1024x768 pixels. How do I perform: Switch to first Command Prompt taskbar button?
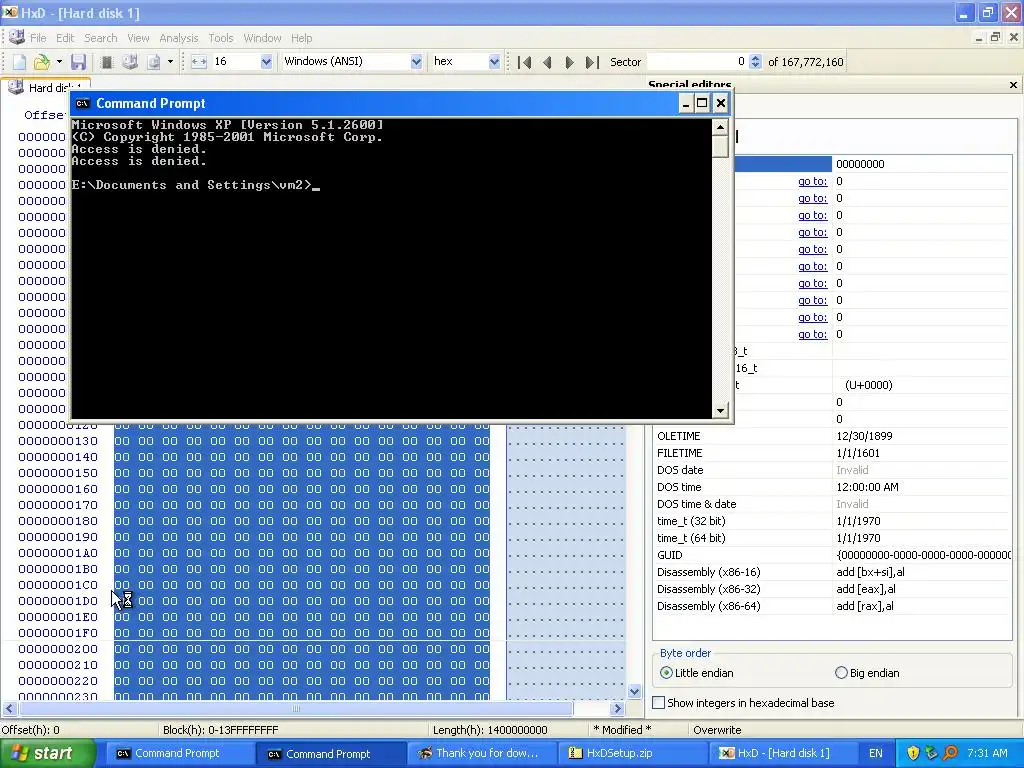tap(178, 753)
